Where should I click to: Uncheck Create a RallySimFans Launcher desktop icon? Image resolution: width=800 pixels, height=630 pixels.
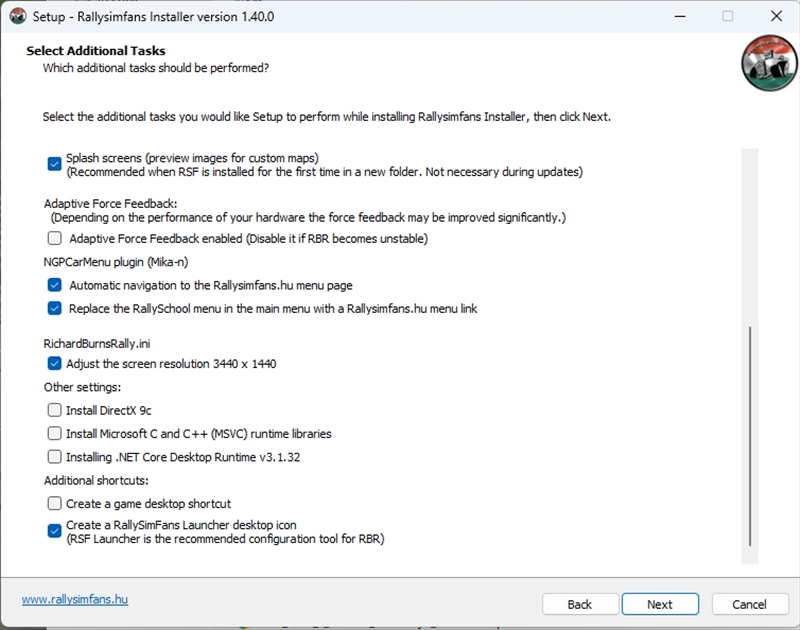click(x=55, y=531)
